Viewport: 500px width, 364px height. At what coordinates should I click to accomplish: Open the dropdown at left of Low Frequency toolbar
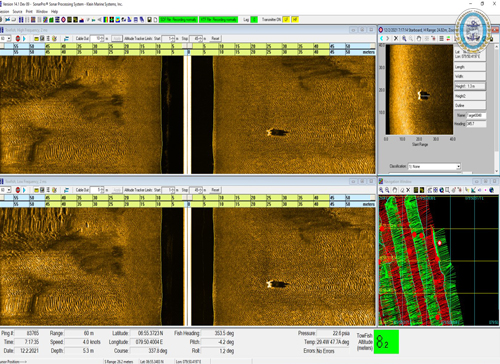click(6, 190)
